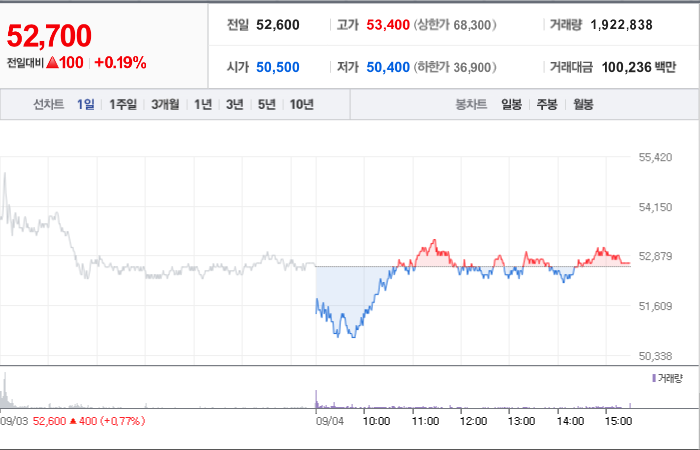Click the 고가 value 53,400
The image size is (700, 450).
(388, 25)
